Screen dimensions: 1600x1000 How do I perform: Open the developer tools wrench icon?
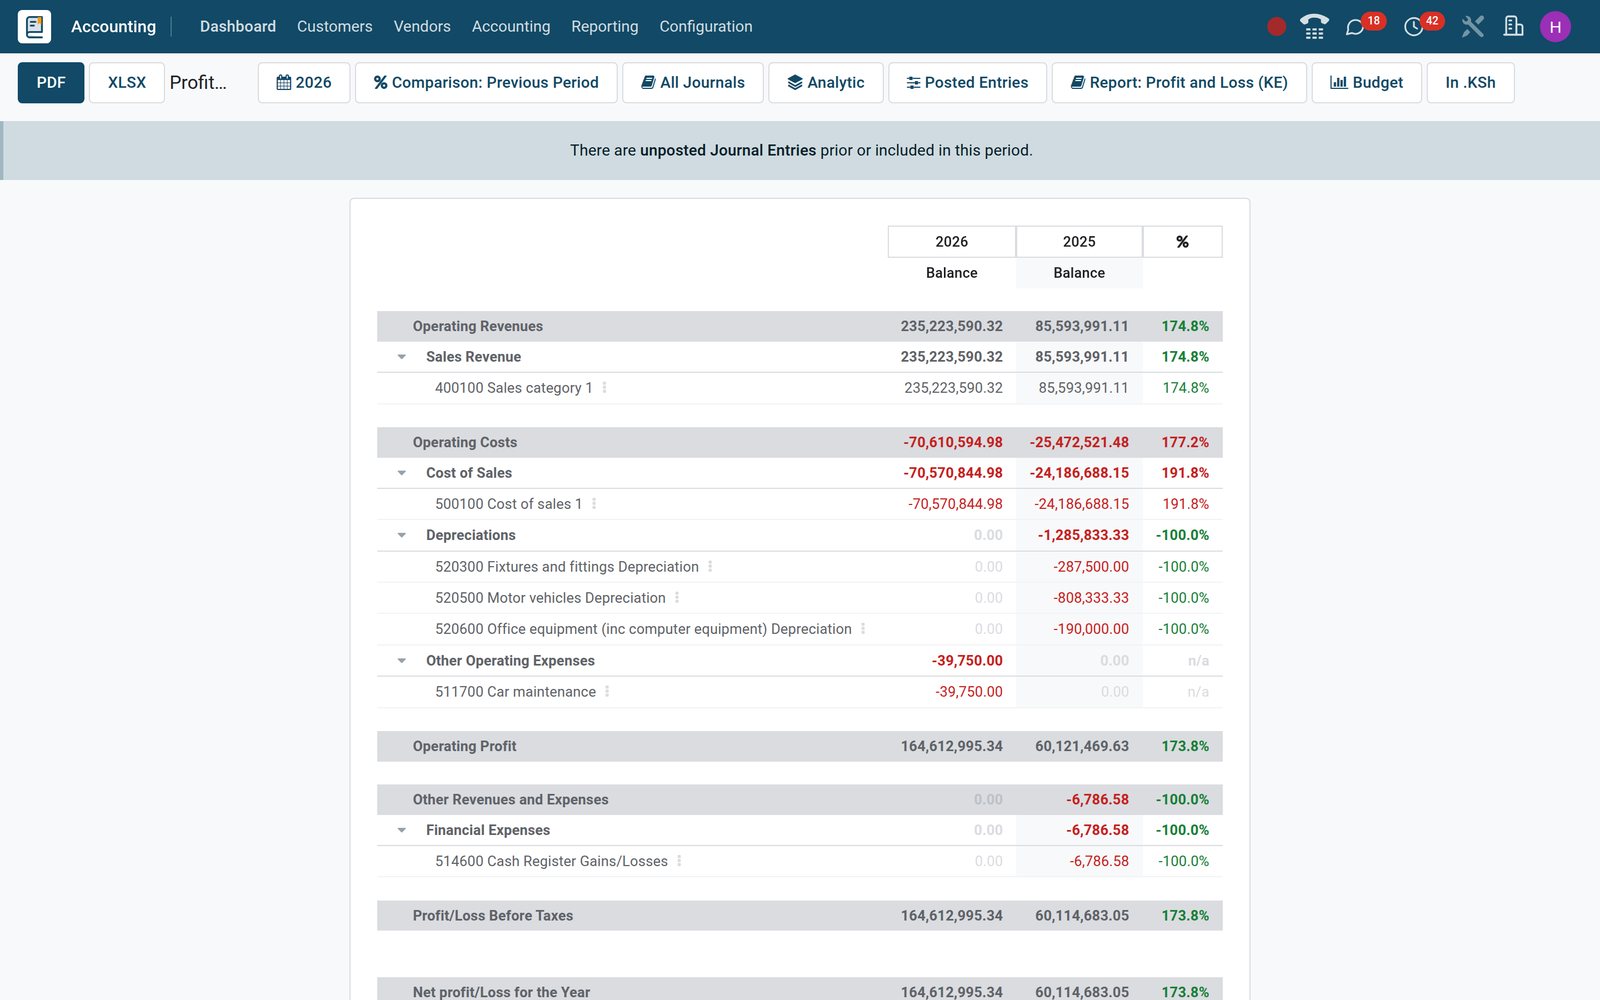pyautogui.click(x=1472, y=27)
